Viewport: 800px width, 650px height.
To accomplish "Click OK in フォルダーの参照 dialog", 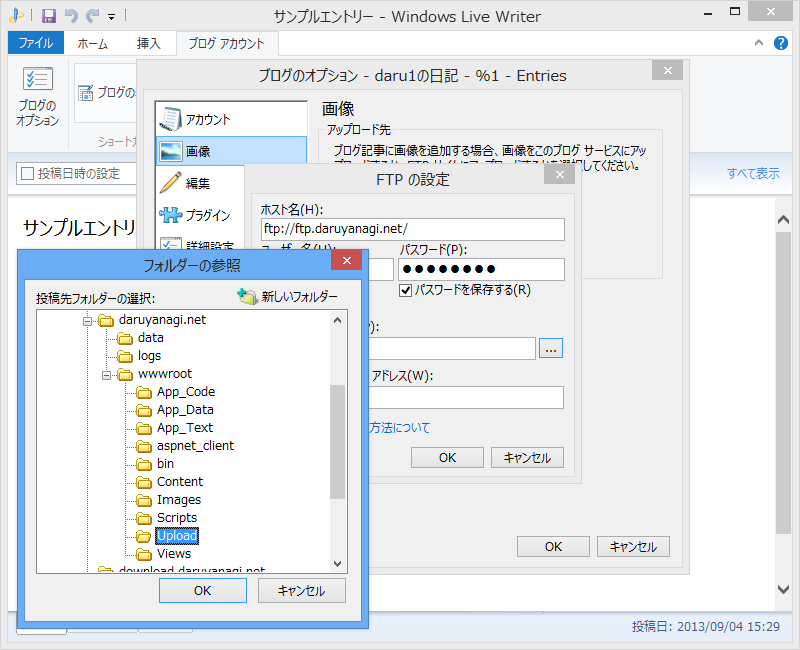I will [203, 591].
